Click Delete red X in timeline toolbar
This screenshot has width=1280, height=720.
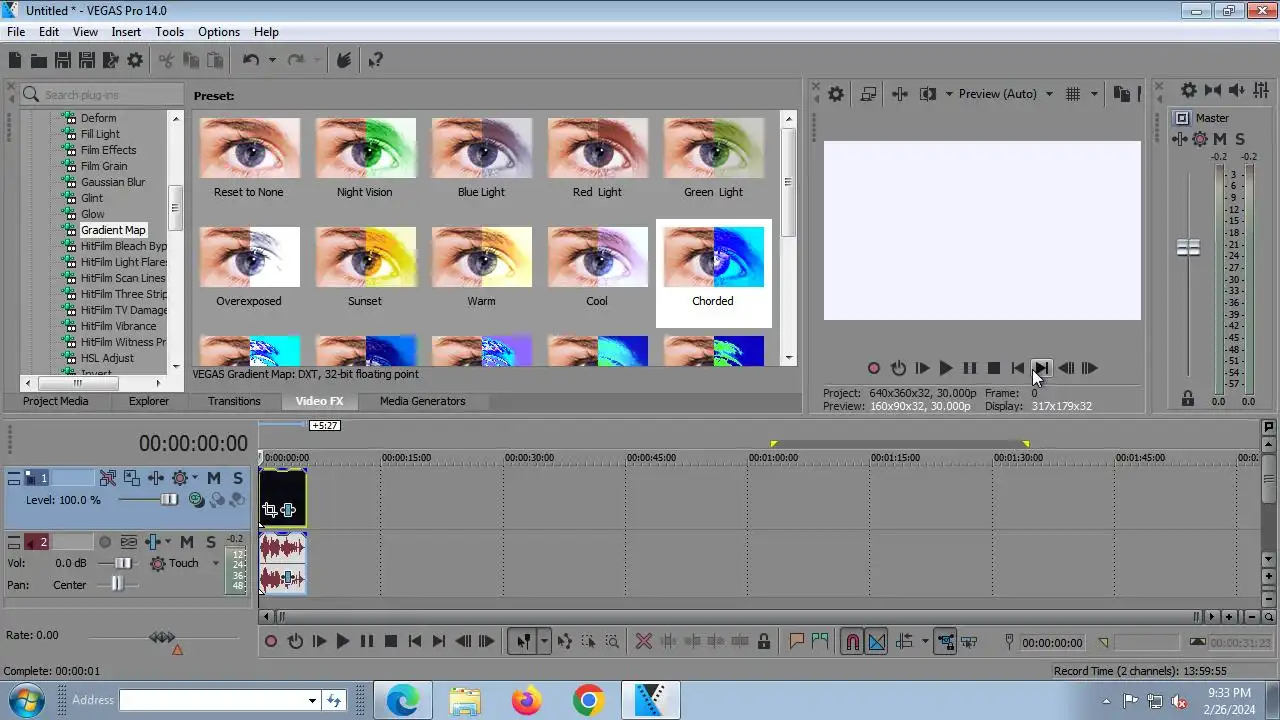coord(644,642)
